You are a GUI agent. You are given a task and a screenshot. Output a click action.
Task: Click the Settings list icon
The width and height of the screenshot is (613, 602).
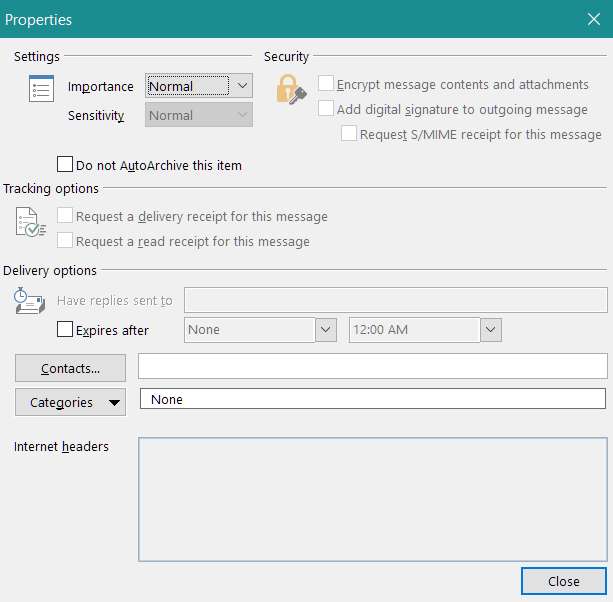tap(41, 89)
